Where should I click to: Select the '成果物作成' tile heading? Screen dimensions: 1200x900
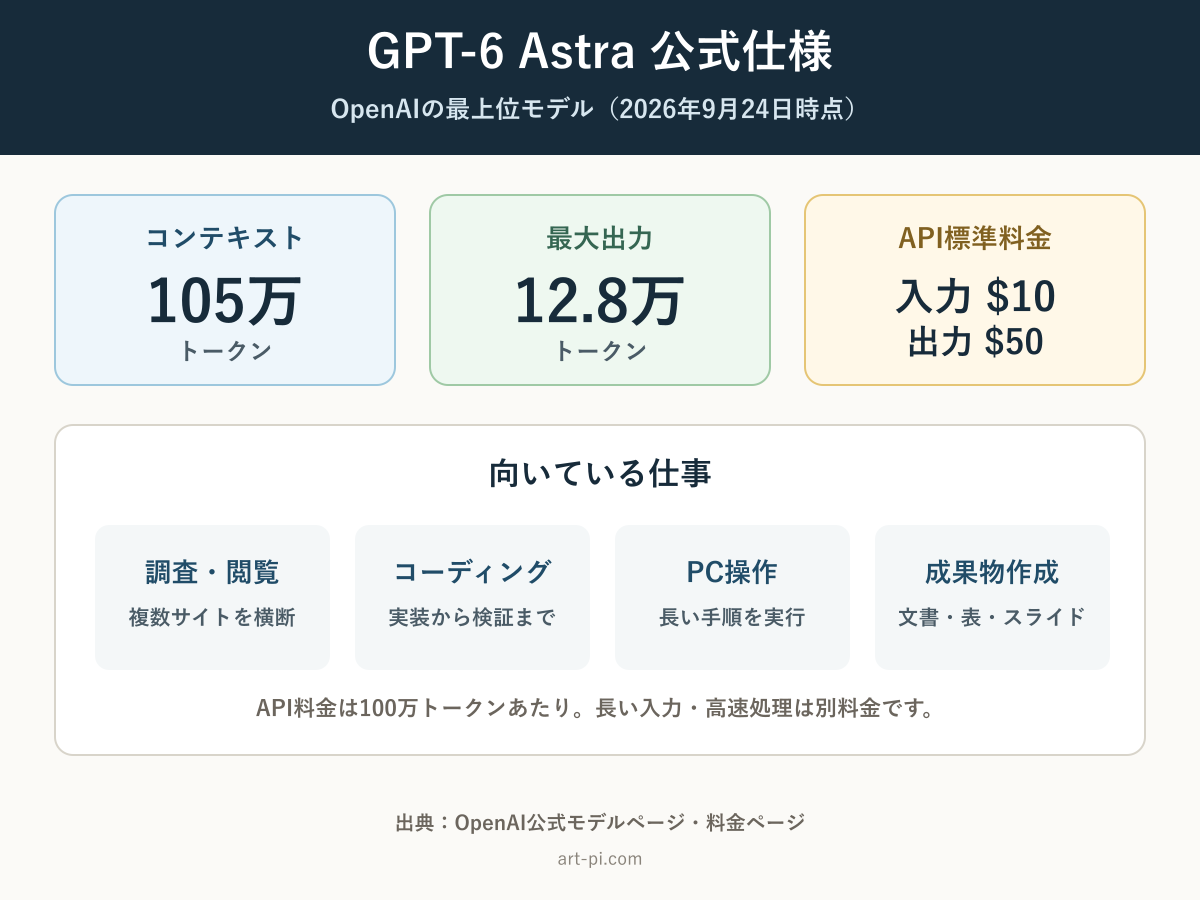click(x=992, y=572)
